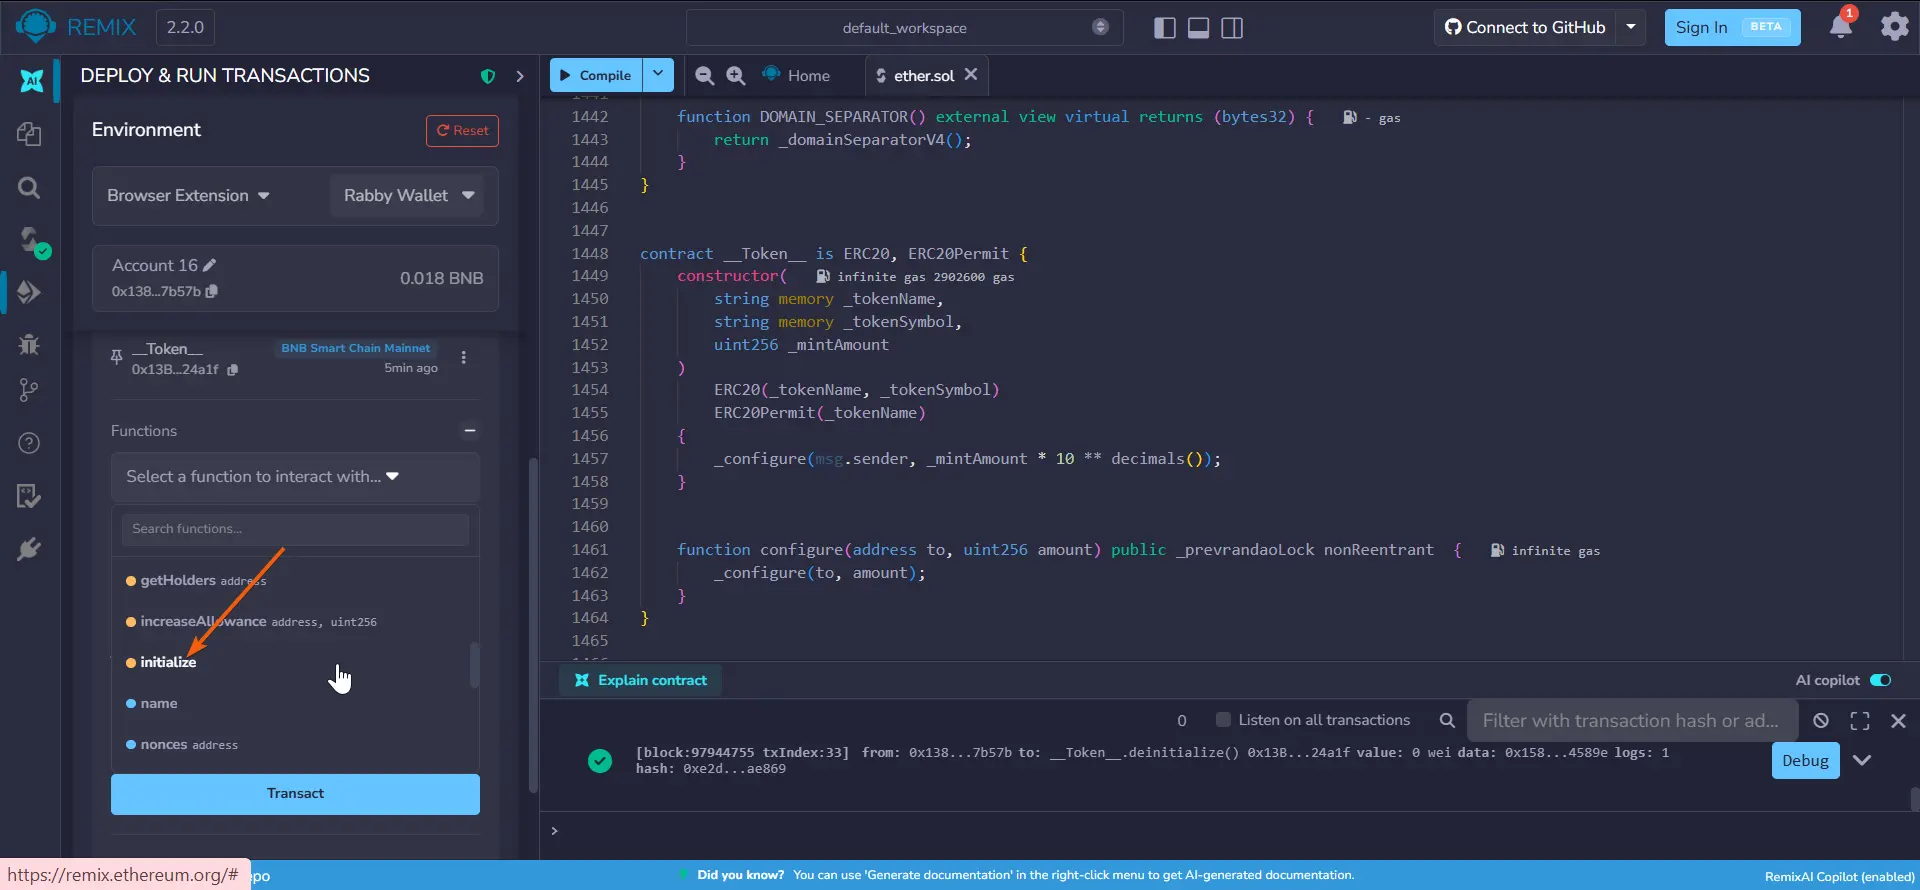Open the Search in files sidebar icon
This screenshot has width=1920, height=890.
click(29, 188)
